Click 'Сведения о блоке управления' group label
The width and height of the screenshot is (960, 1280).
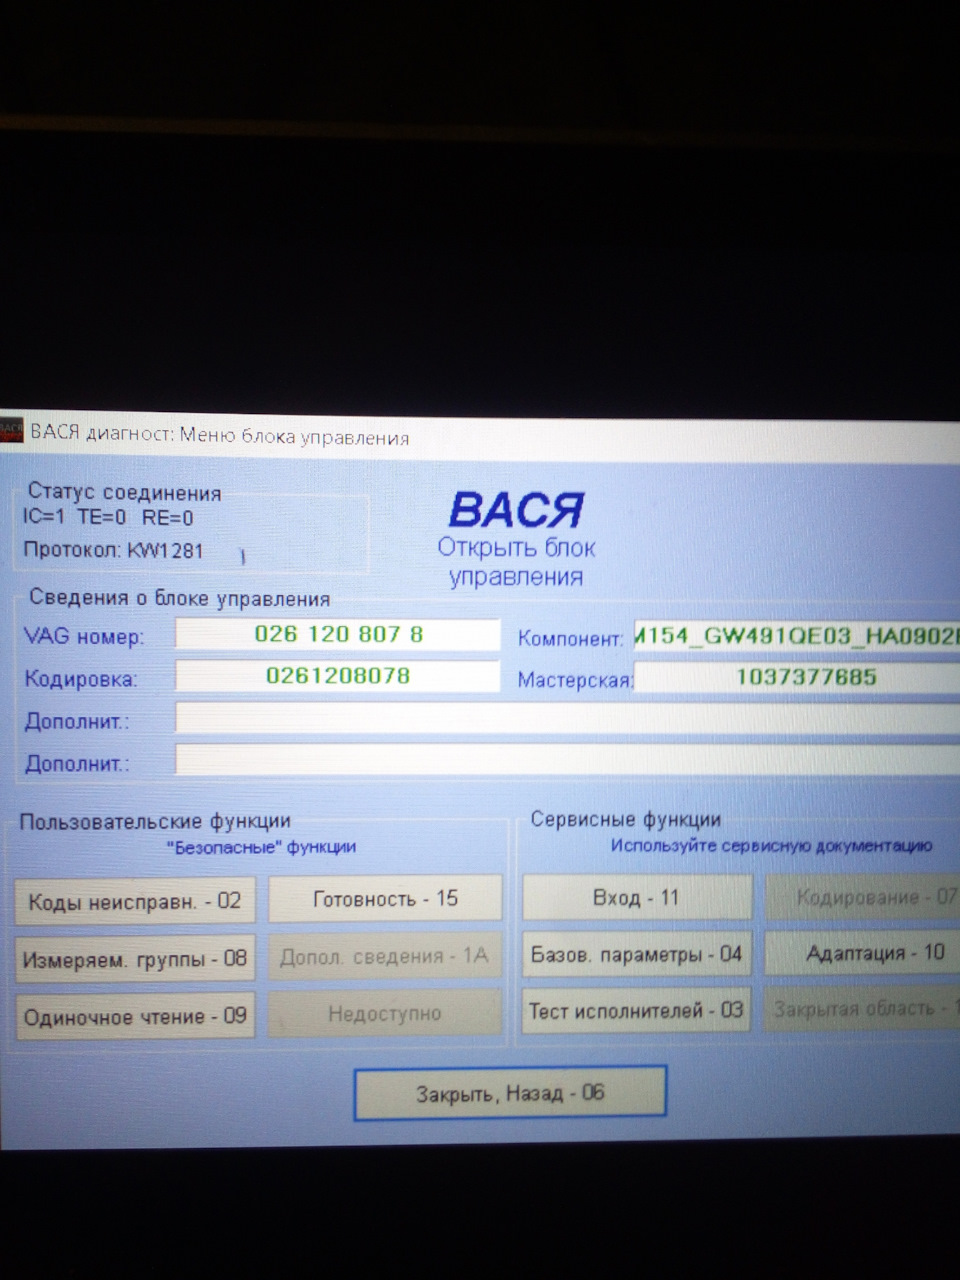click(x=180, y=598)
